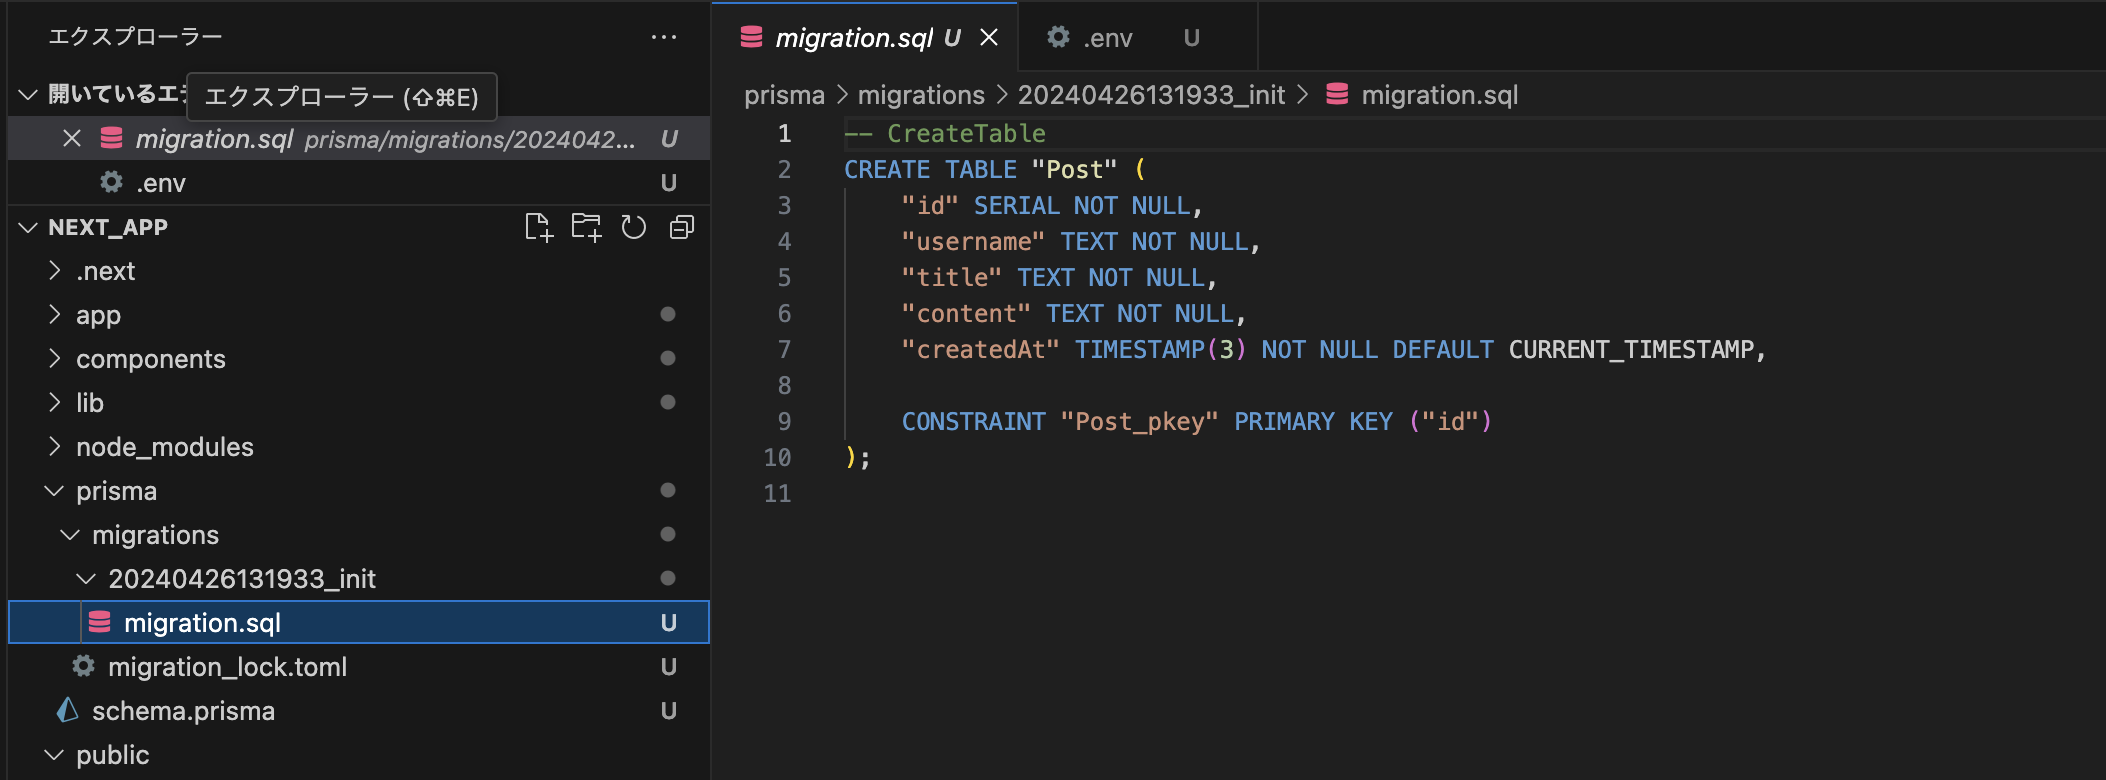2106x780 pixels.
Task: Place cursor on CREATE TABLE "Post" line
Action: [x=995, y=169]
